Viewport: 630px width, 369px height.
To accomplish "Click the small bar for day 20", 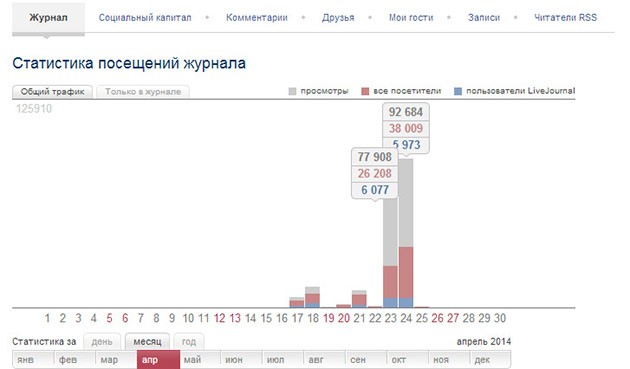I will click(x=344, y=306).
